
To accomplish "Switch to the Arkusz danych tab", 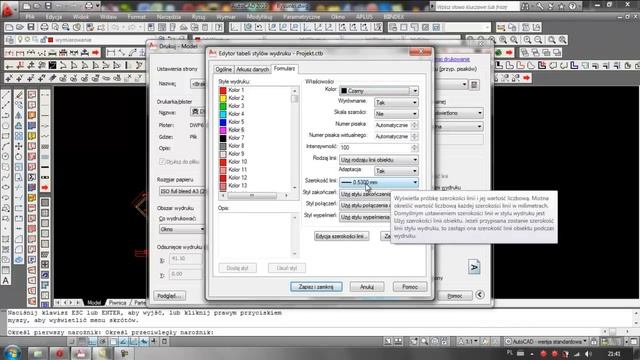I will (253, 69).
